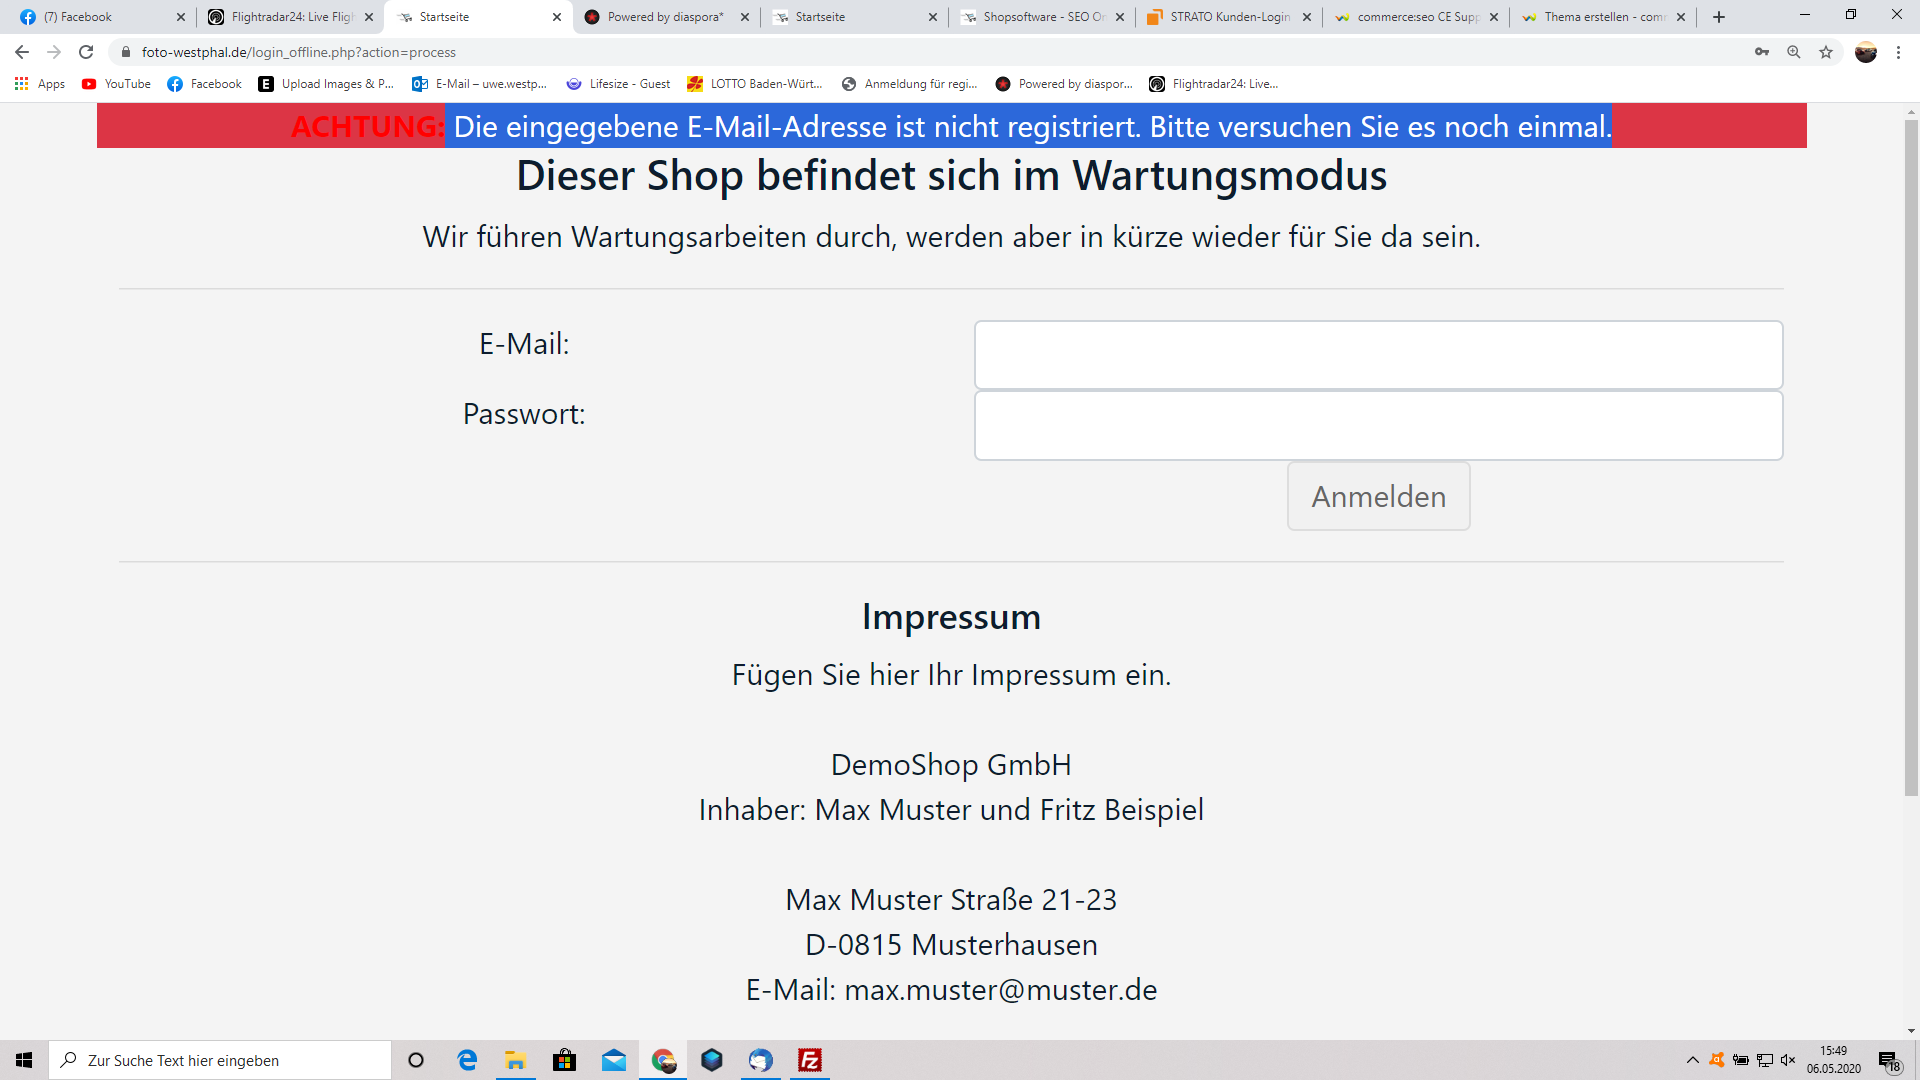Open the saved passwords key icon
1920x1080 pixels.
tap(1762, 52)
